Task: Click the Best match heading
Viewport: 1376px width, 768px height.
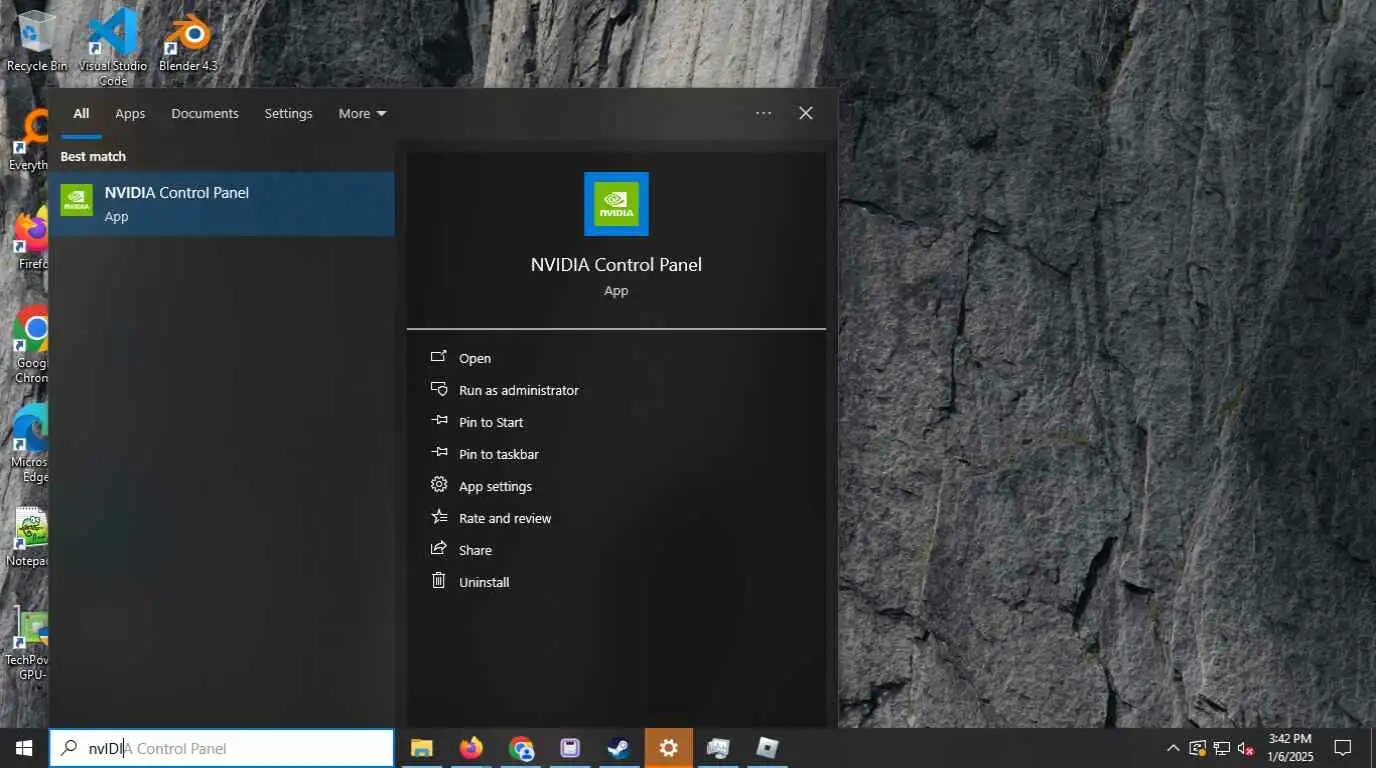Action: [x=93, y=157]
